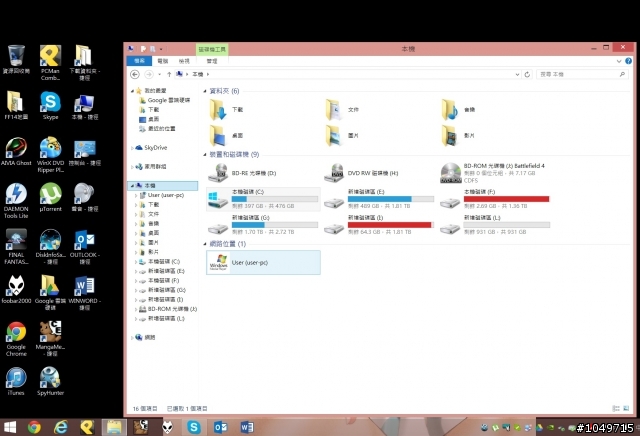Select the WinX DVD Ripper desktop icon
This screenshot has height=436, width=640.
point(50,154)
